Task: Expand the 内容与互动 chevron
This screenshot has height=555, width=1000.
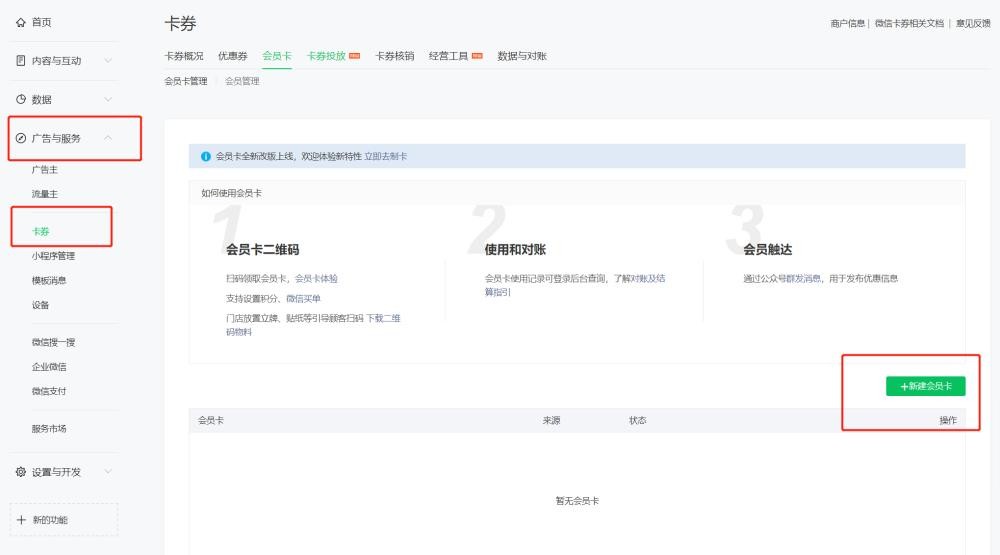Action: (x=108, y=61)
